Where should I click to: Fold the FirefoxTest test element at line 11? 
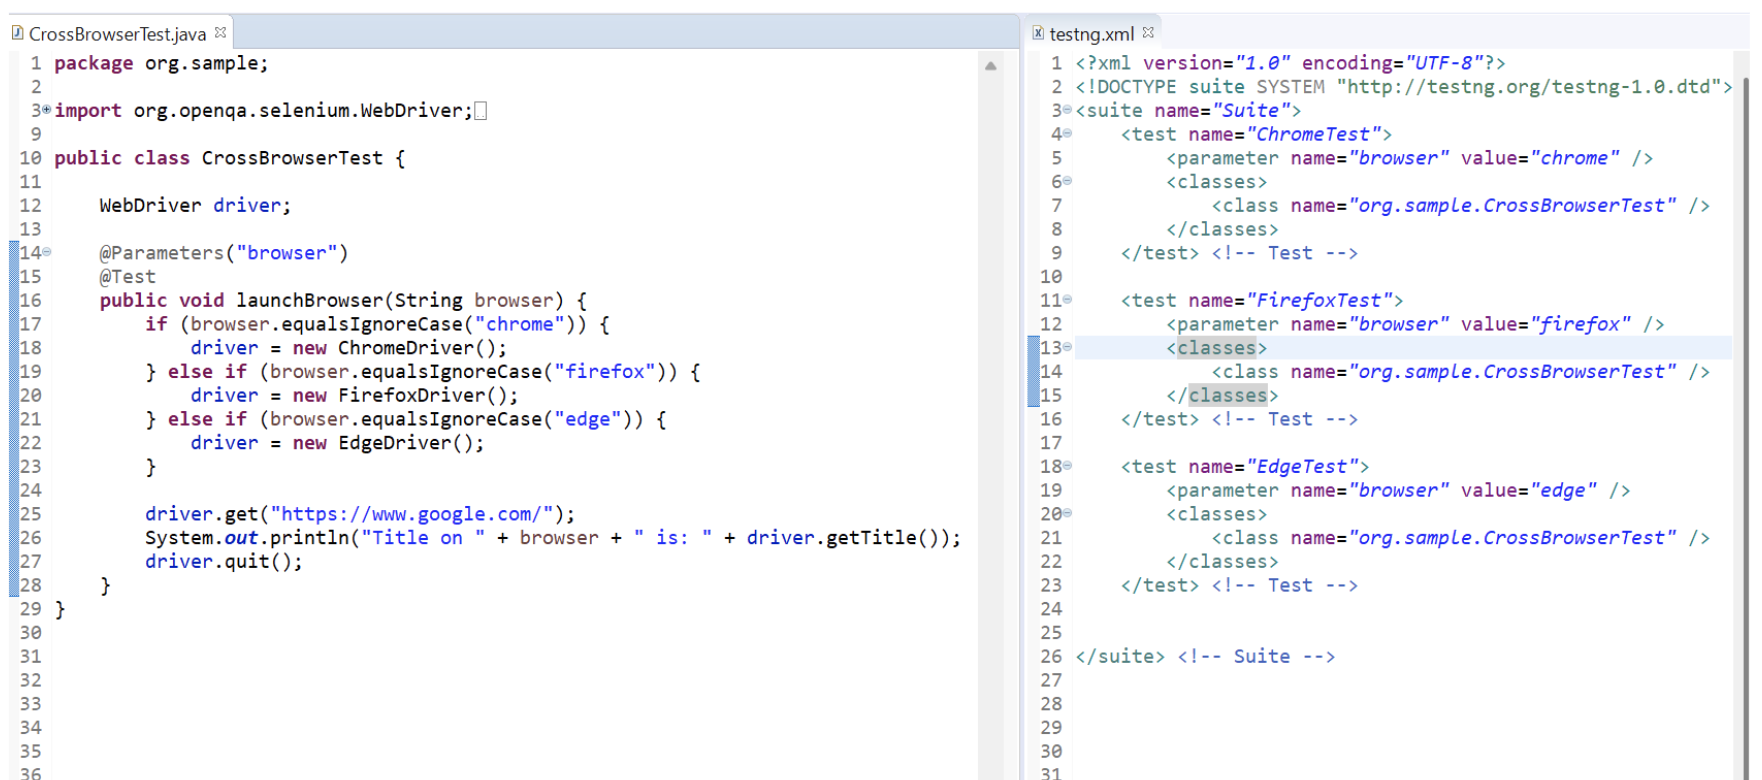[x=1067, y=300]
